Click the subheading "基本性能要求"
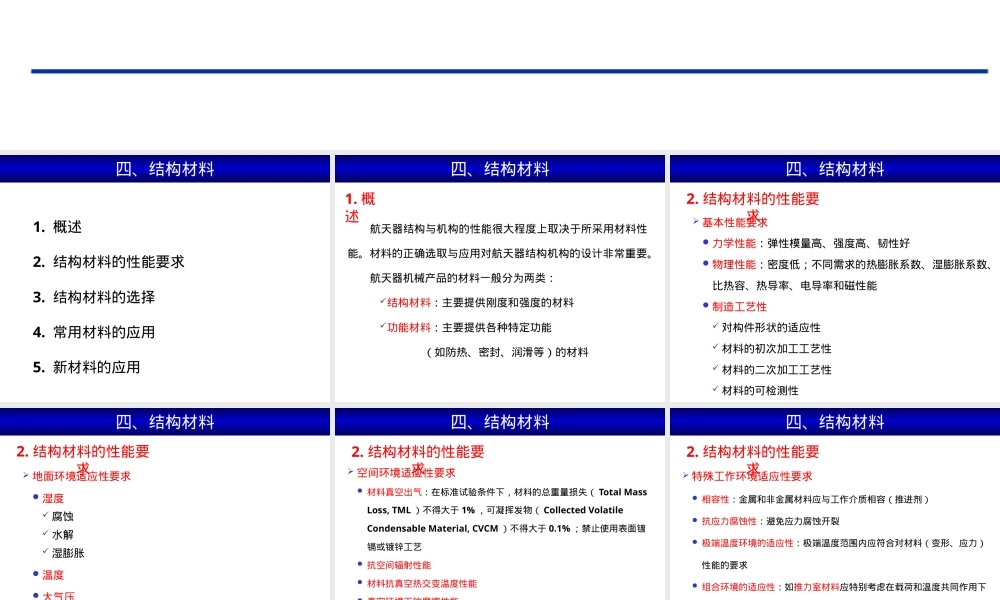Screen dimensions: 1000x600 735,223
